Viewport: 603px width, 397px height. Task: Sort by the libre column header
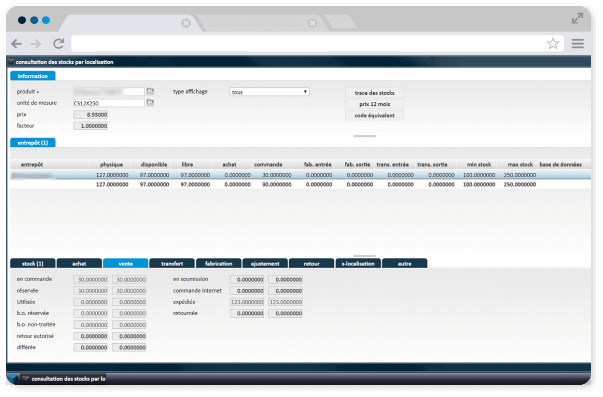187,164
